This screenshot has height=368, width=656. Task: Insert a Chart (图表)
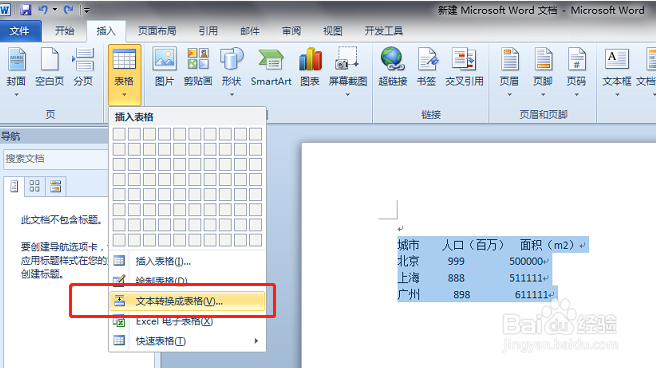pos(310,67)
